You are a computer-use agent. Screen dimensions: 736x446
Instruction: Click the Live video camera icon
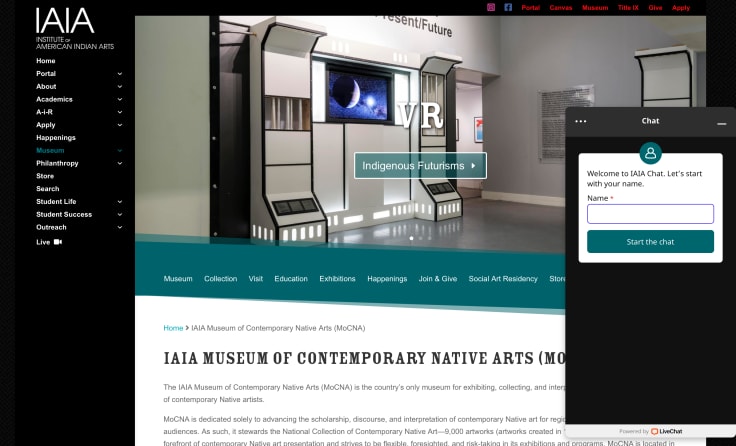point(58,242)
